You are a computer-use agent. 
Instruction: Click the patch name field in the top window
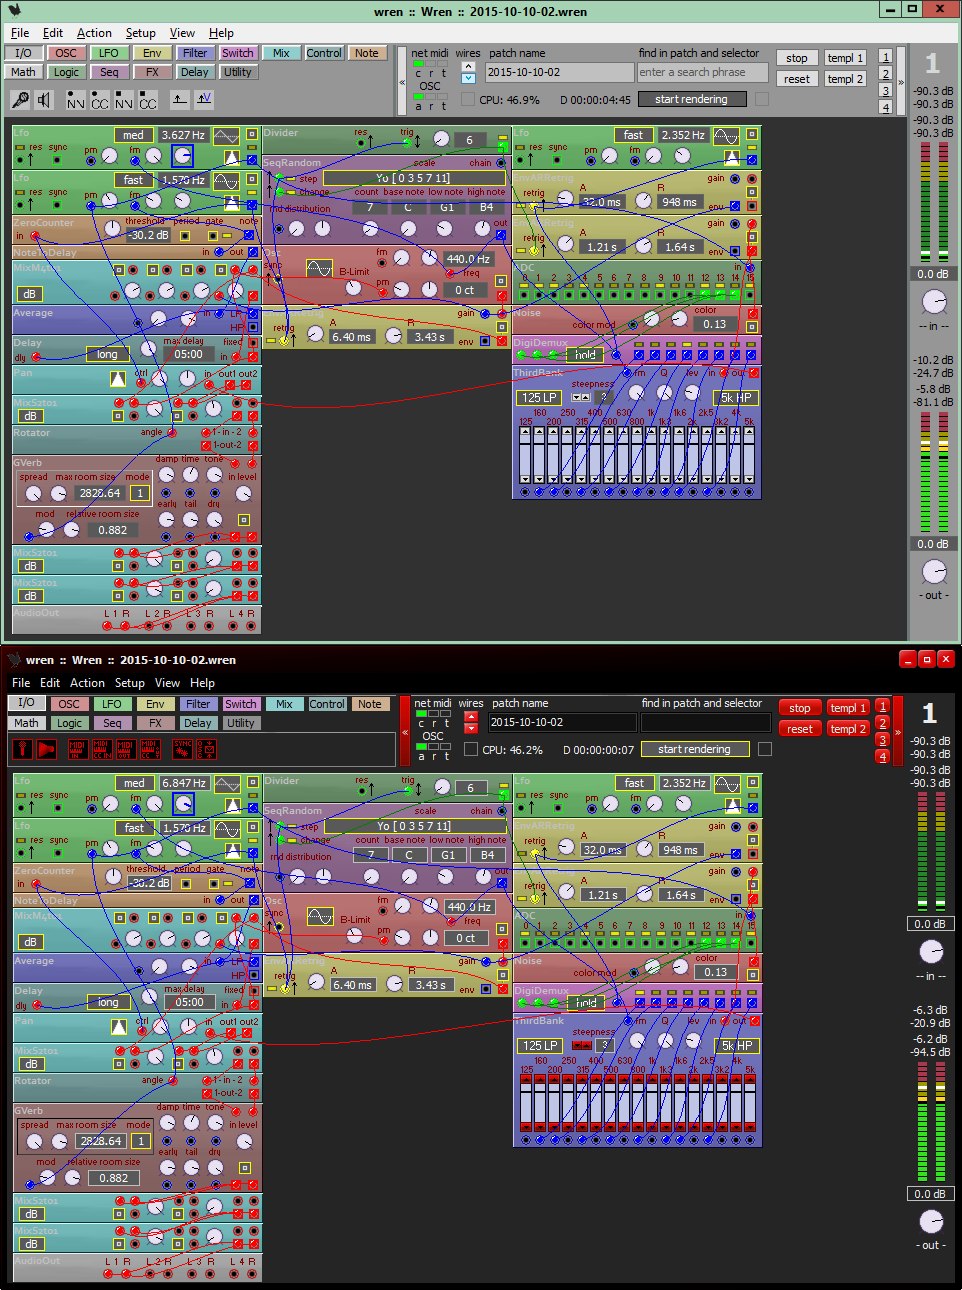559,72
